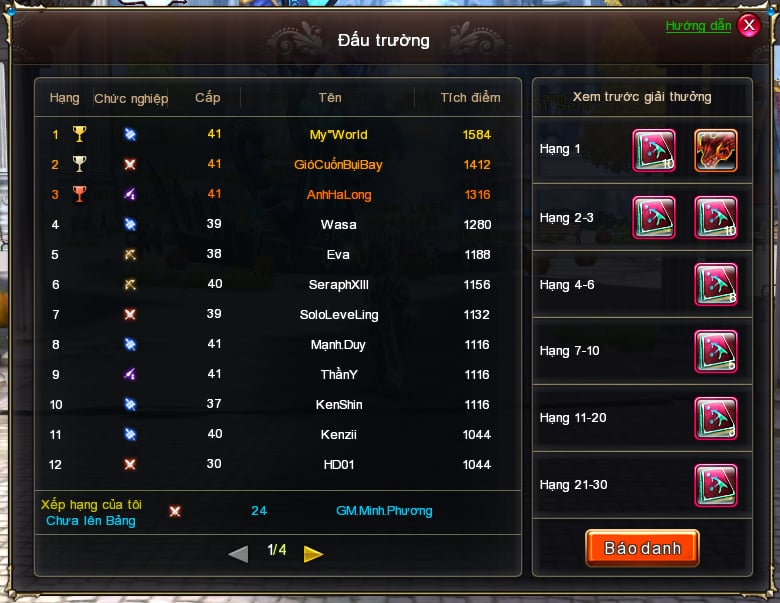
Task: Click the dragon reward icon for Hạng 1
Action: coord(716,150)
